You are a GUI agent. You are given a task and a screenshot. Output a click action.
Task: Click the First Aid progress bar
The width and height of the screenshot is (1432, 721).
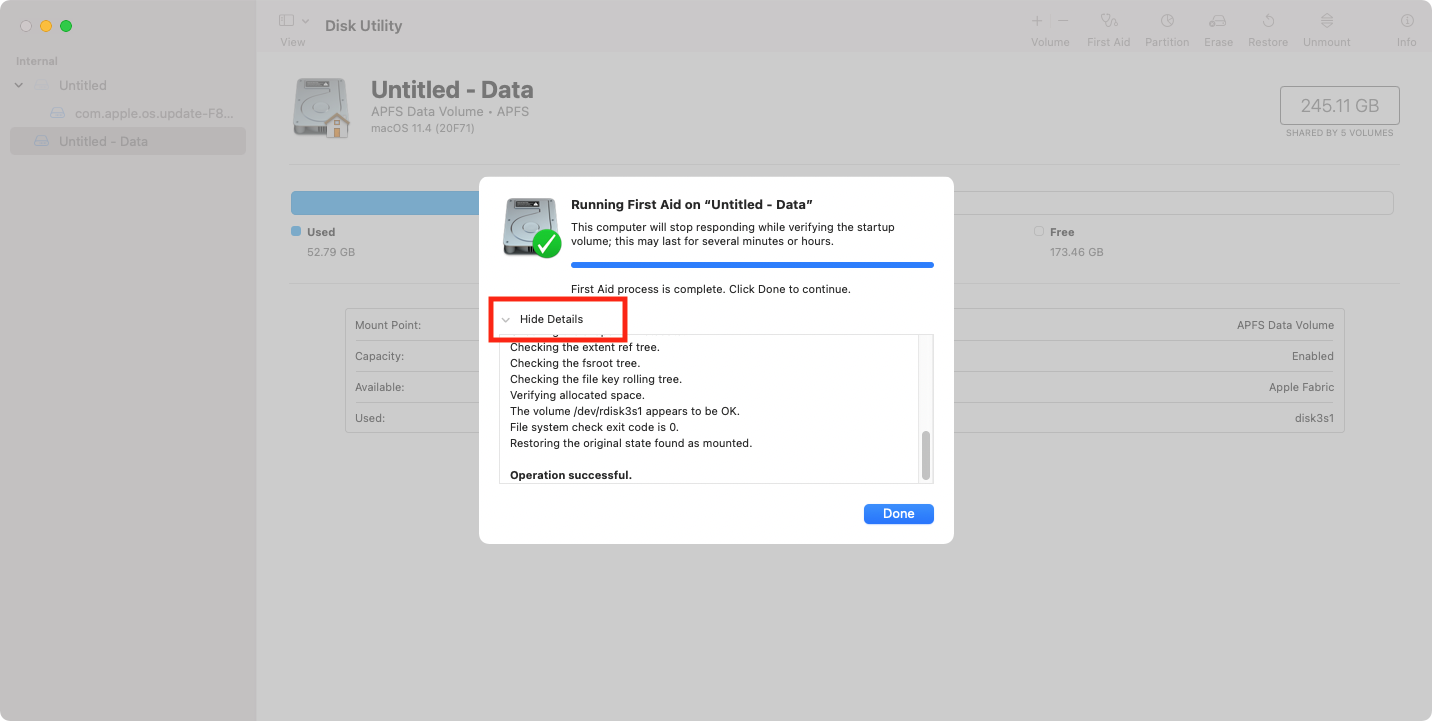click(752, 265)
